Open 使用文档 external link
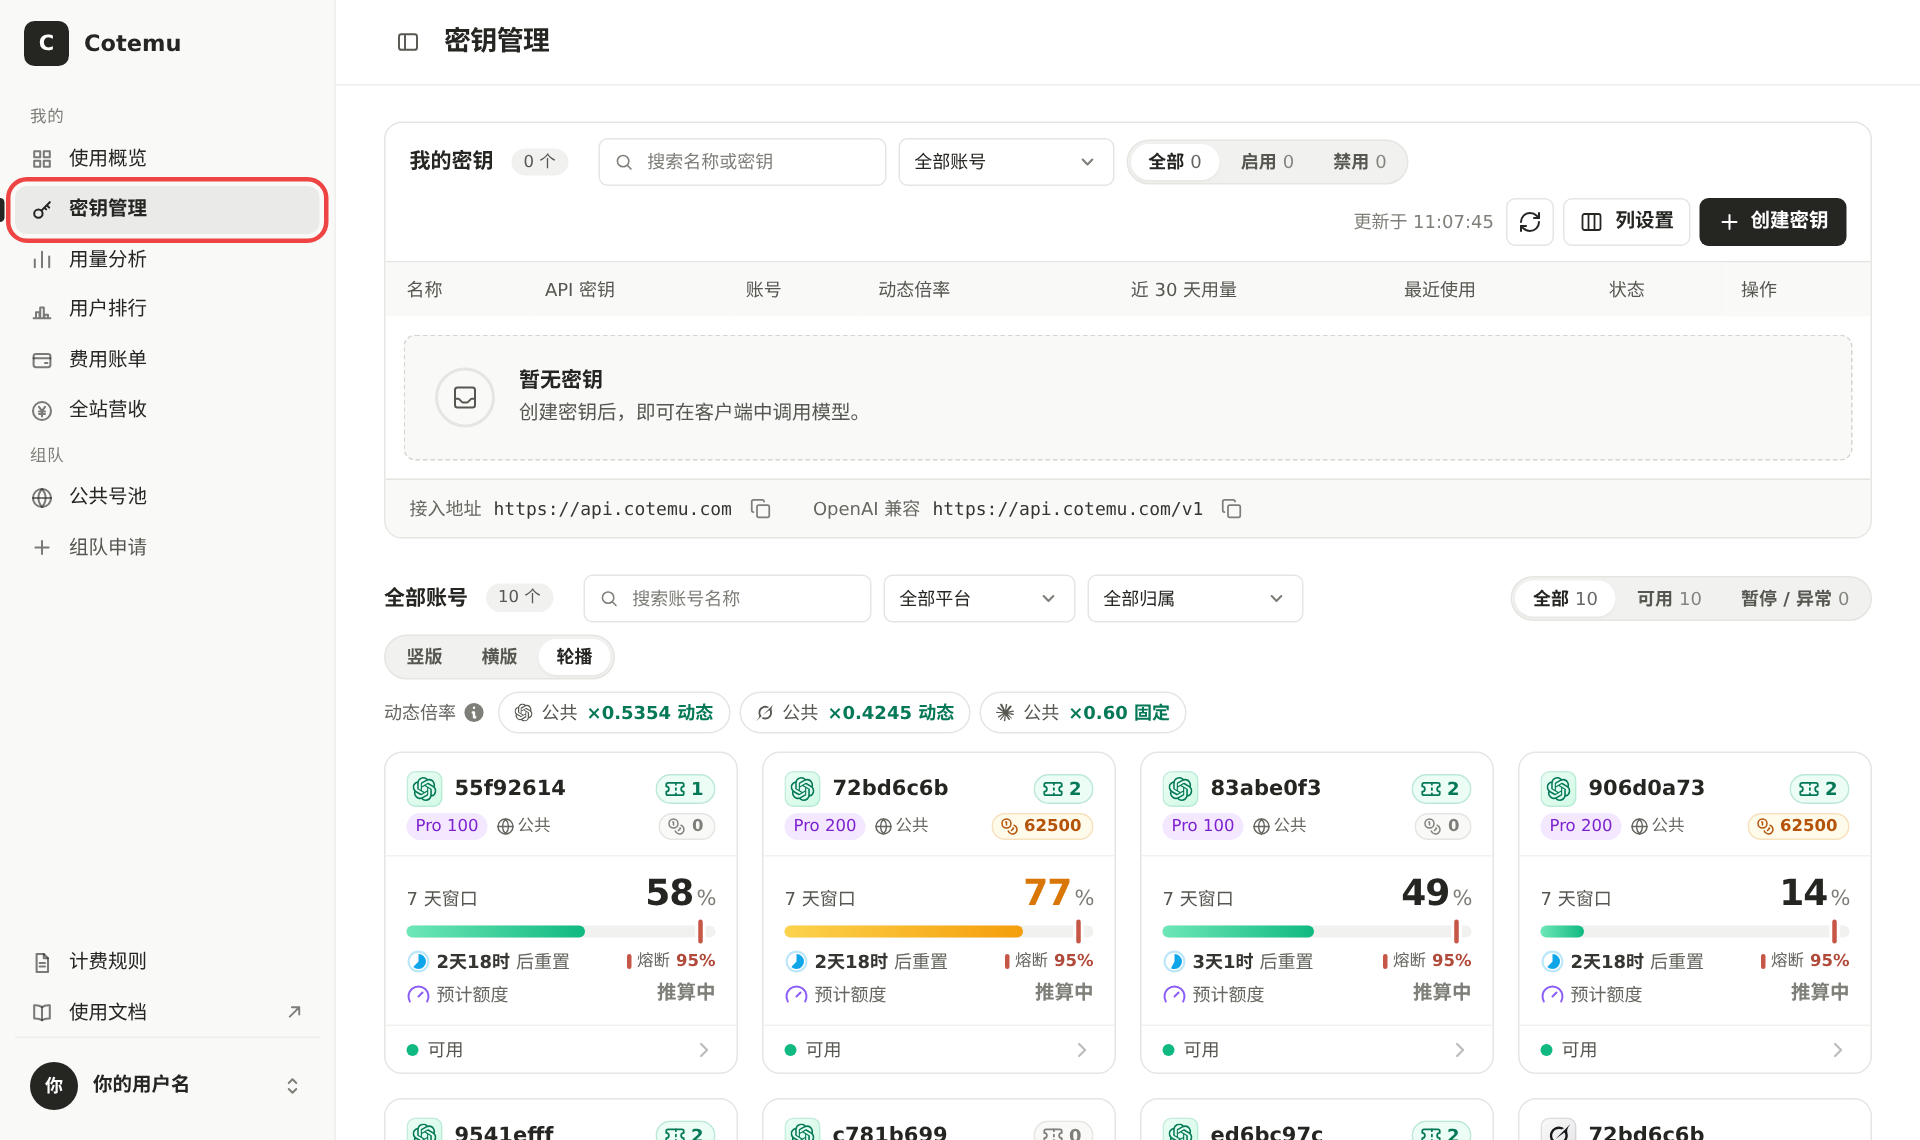Viewport: 1920px width, 1140px height. (x=166, y=1012)
